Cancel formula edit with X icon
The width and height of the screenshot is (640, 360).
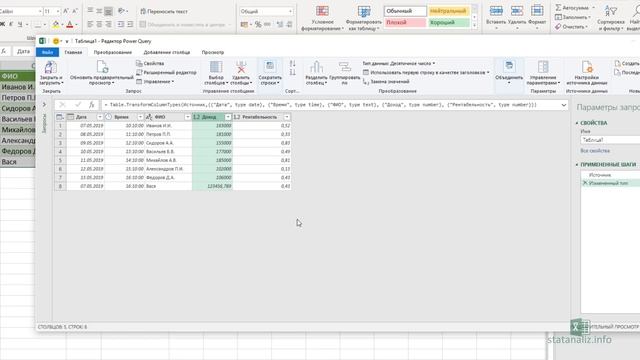[x=62, y=105]
